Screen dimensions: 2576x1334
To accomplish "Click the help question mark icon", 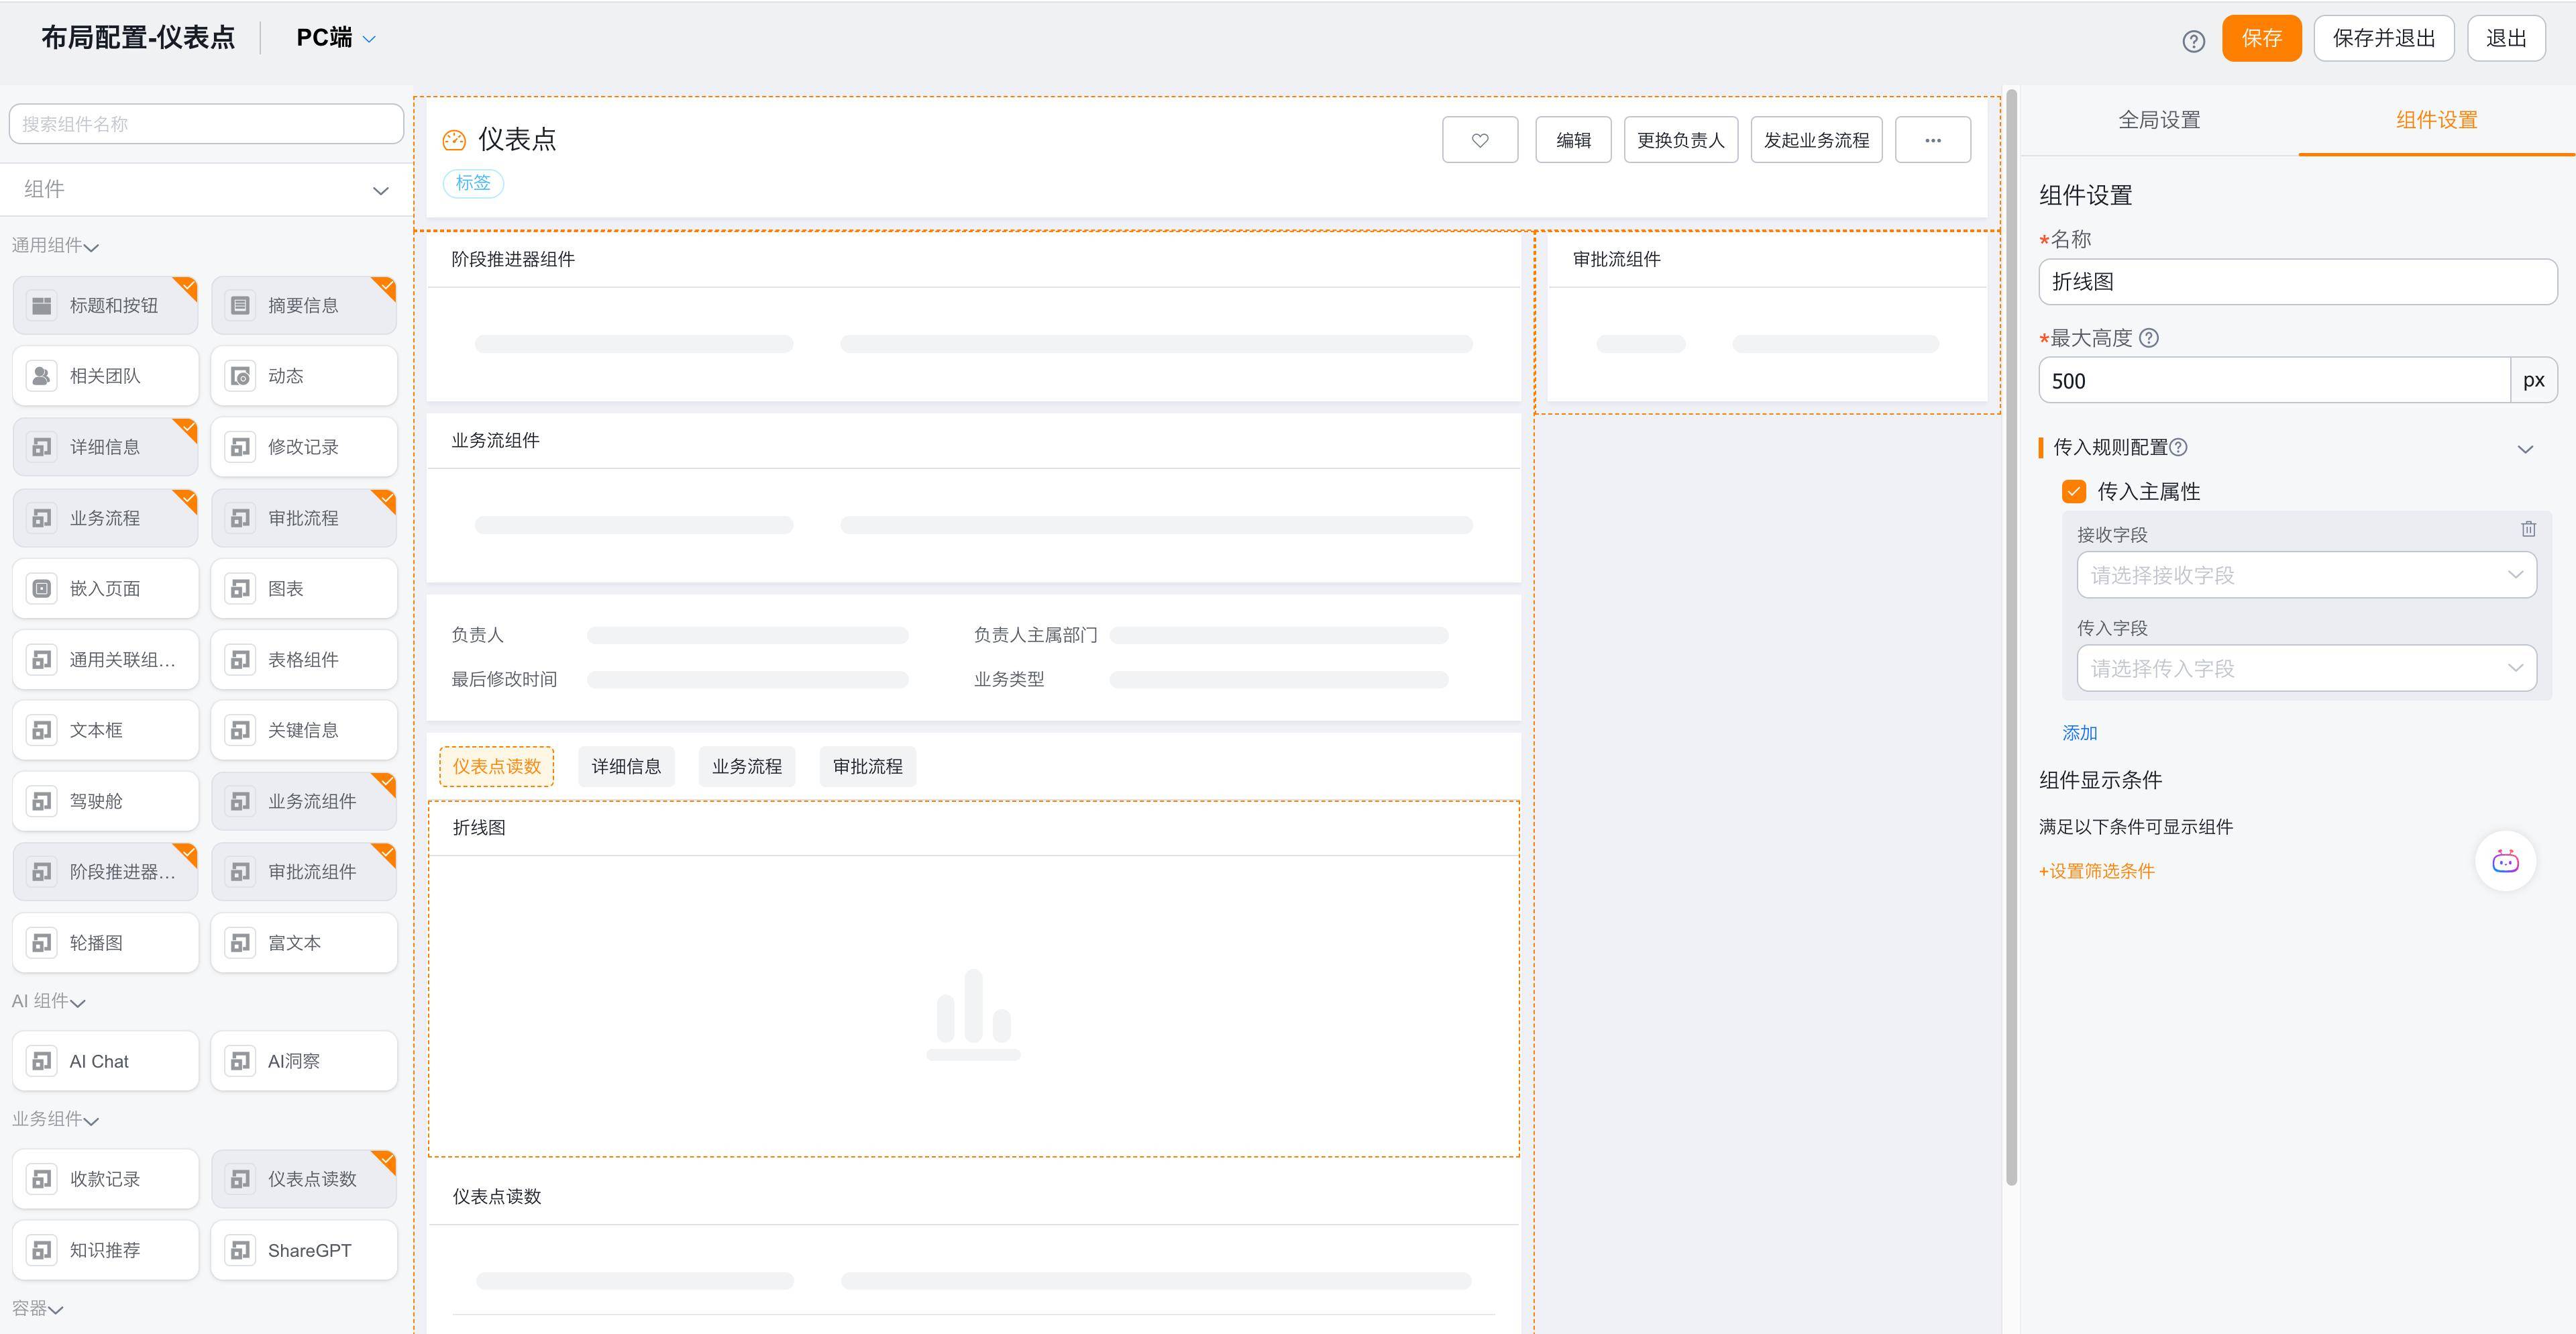I will (2193, 41).
